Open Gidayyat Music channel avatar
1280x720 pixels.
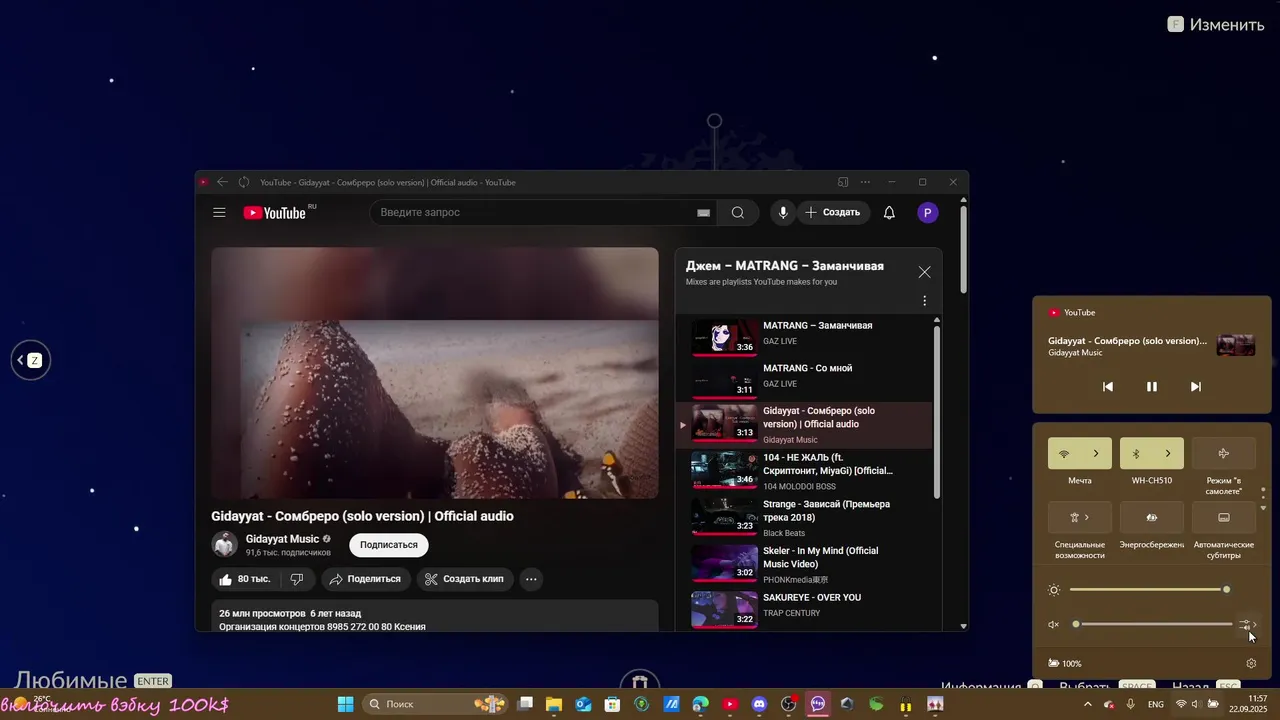tap(225, 544)
